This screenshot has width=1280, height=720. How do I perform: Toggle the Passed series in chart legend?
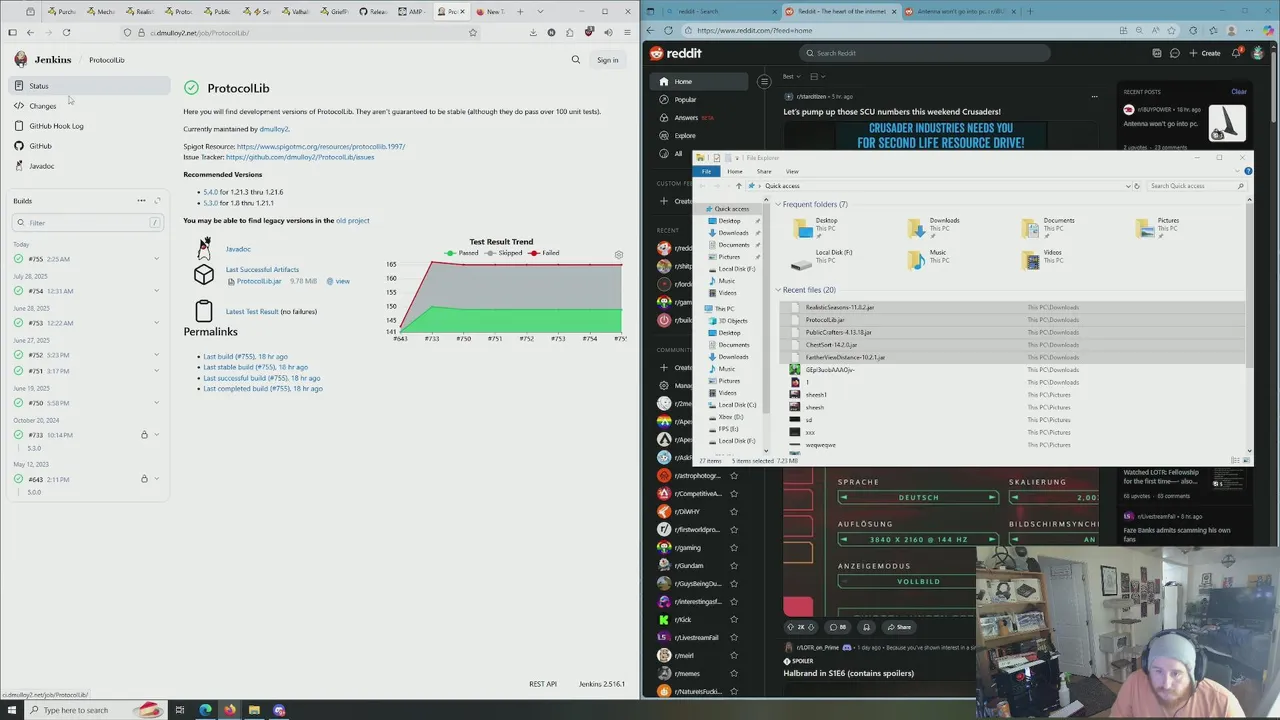pos(461,253)
